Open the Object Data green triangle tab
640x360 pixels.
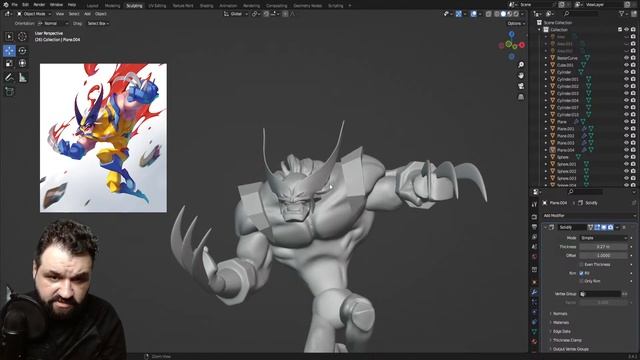534,331
